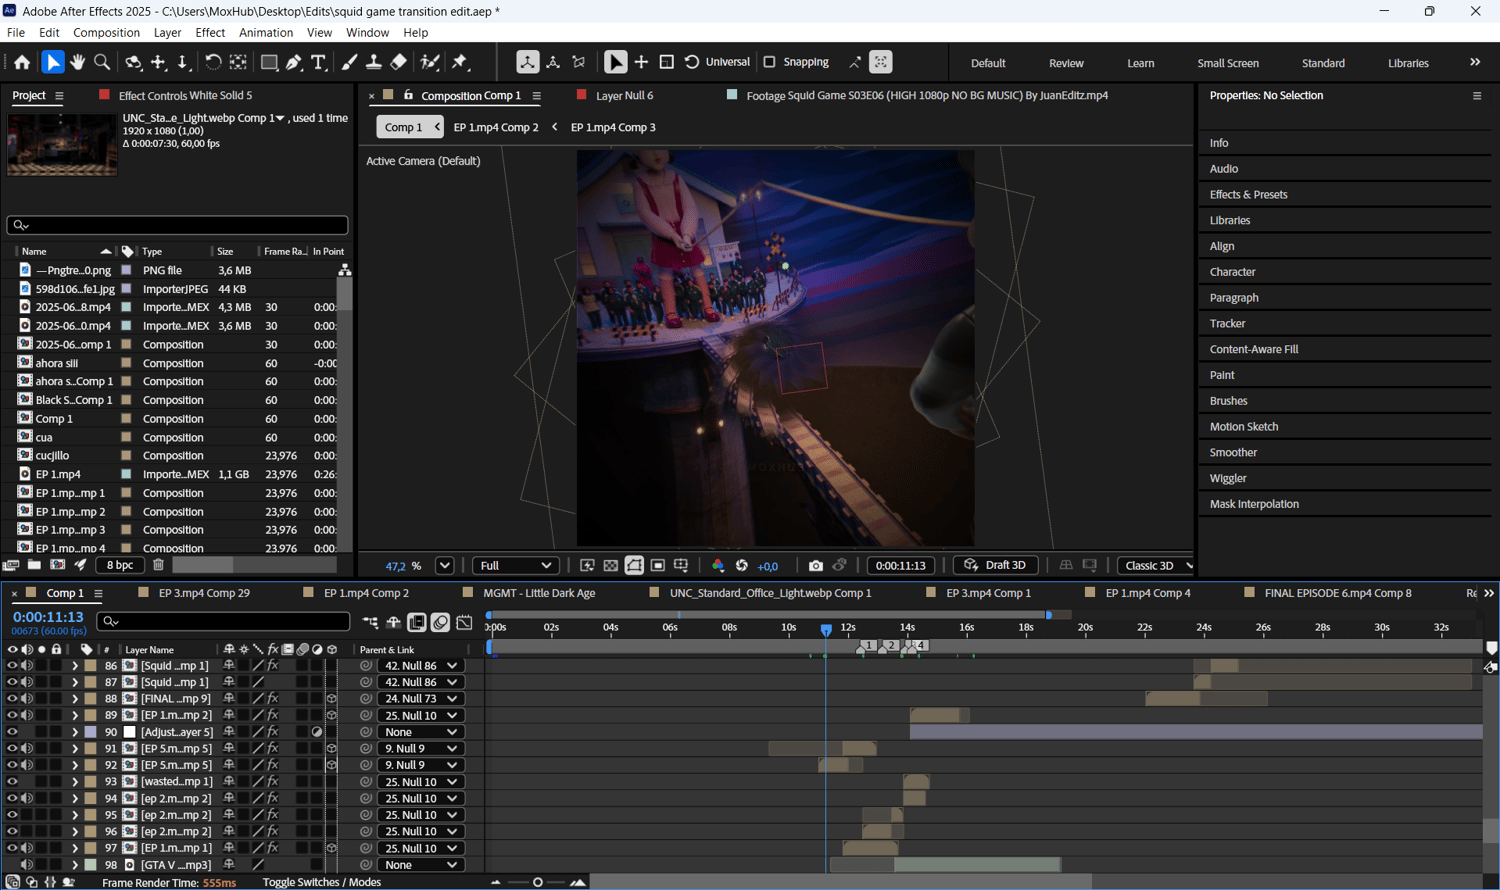
Task: Select the Hand tool
Action: coord(77,62)
